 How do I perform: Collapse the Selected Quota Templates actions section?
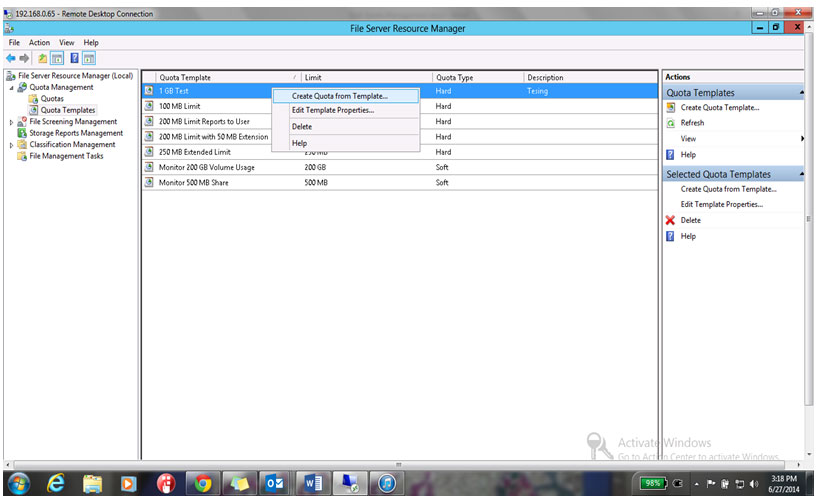coord(801,174)
